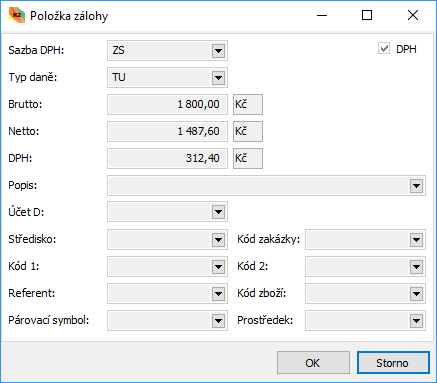Open the Středisko dropdown list

[218, 240]
